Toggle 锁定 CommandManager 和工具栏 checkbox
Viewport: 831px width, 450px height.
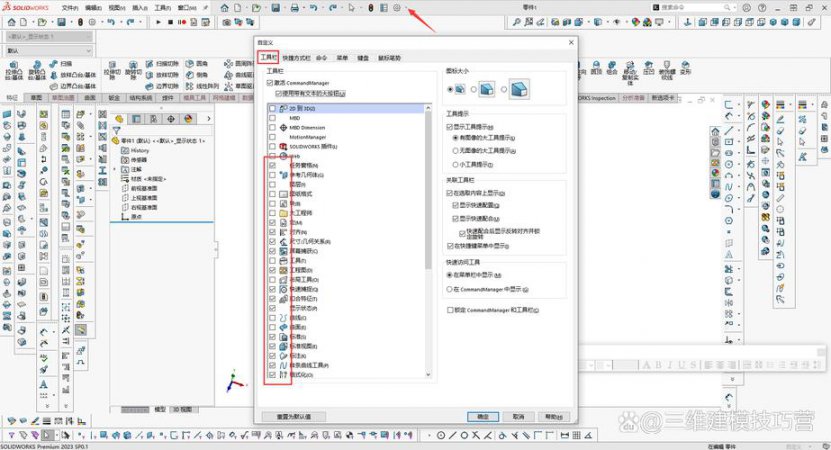pos(450,310)
